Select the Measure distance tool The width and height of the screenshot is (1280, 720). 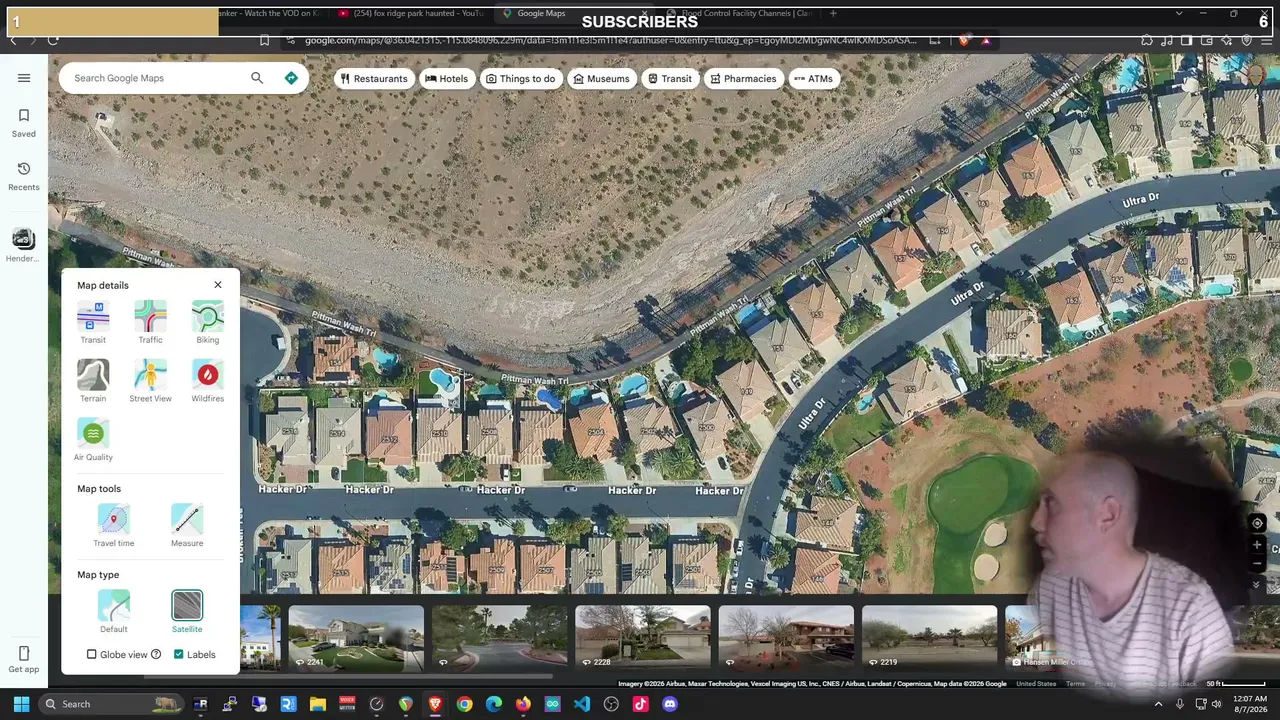click(x=187, y=525)
